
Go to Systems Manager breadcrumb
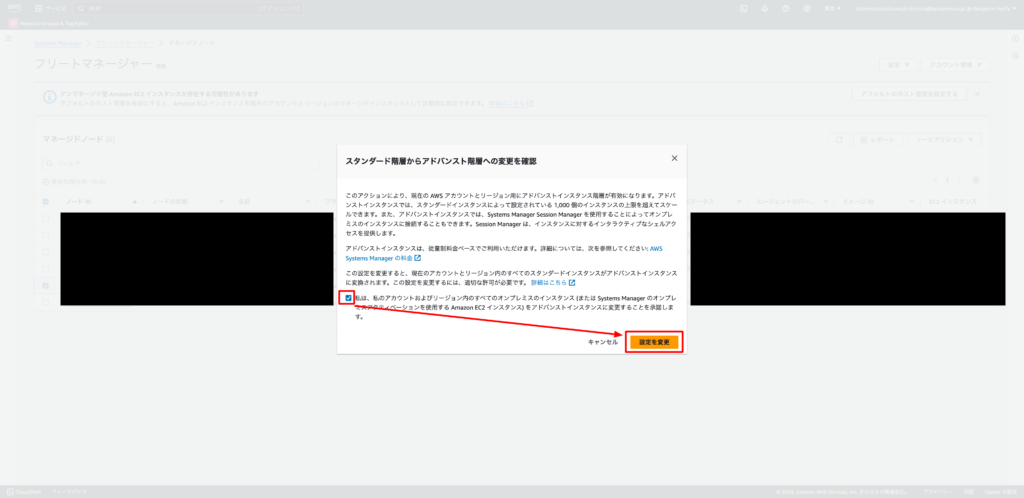[58, 43]
